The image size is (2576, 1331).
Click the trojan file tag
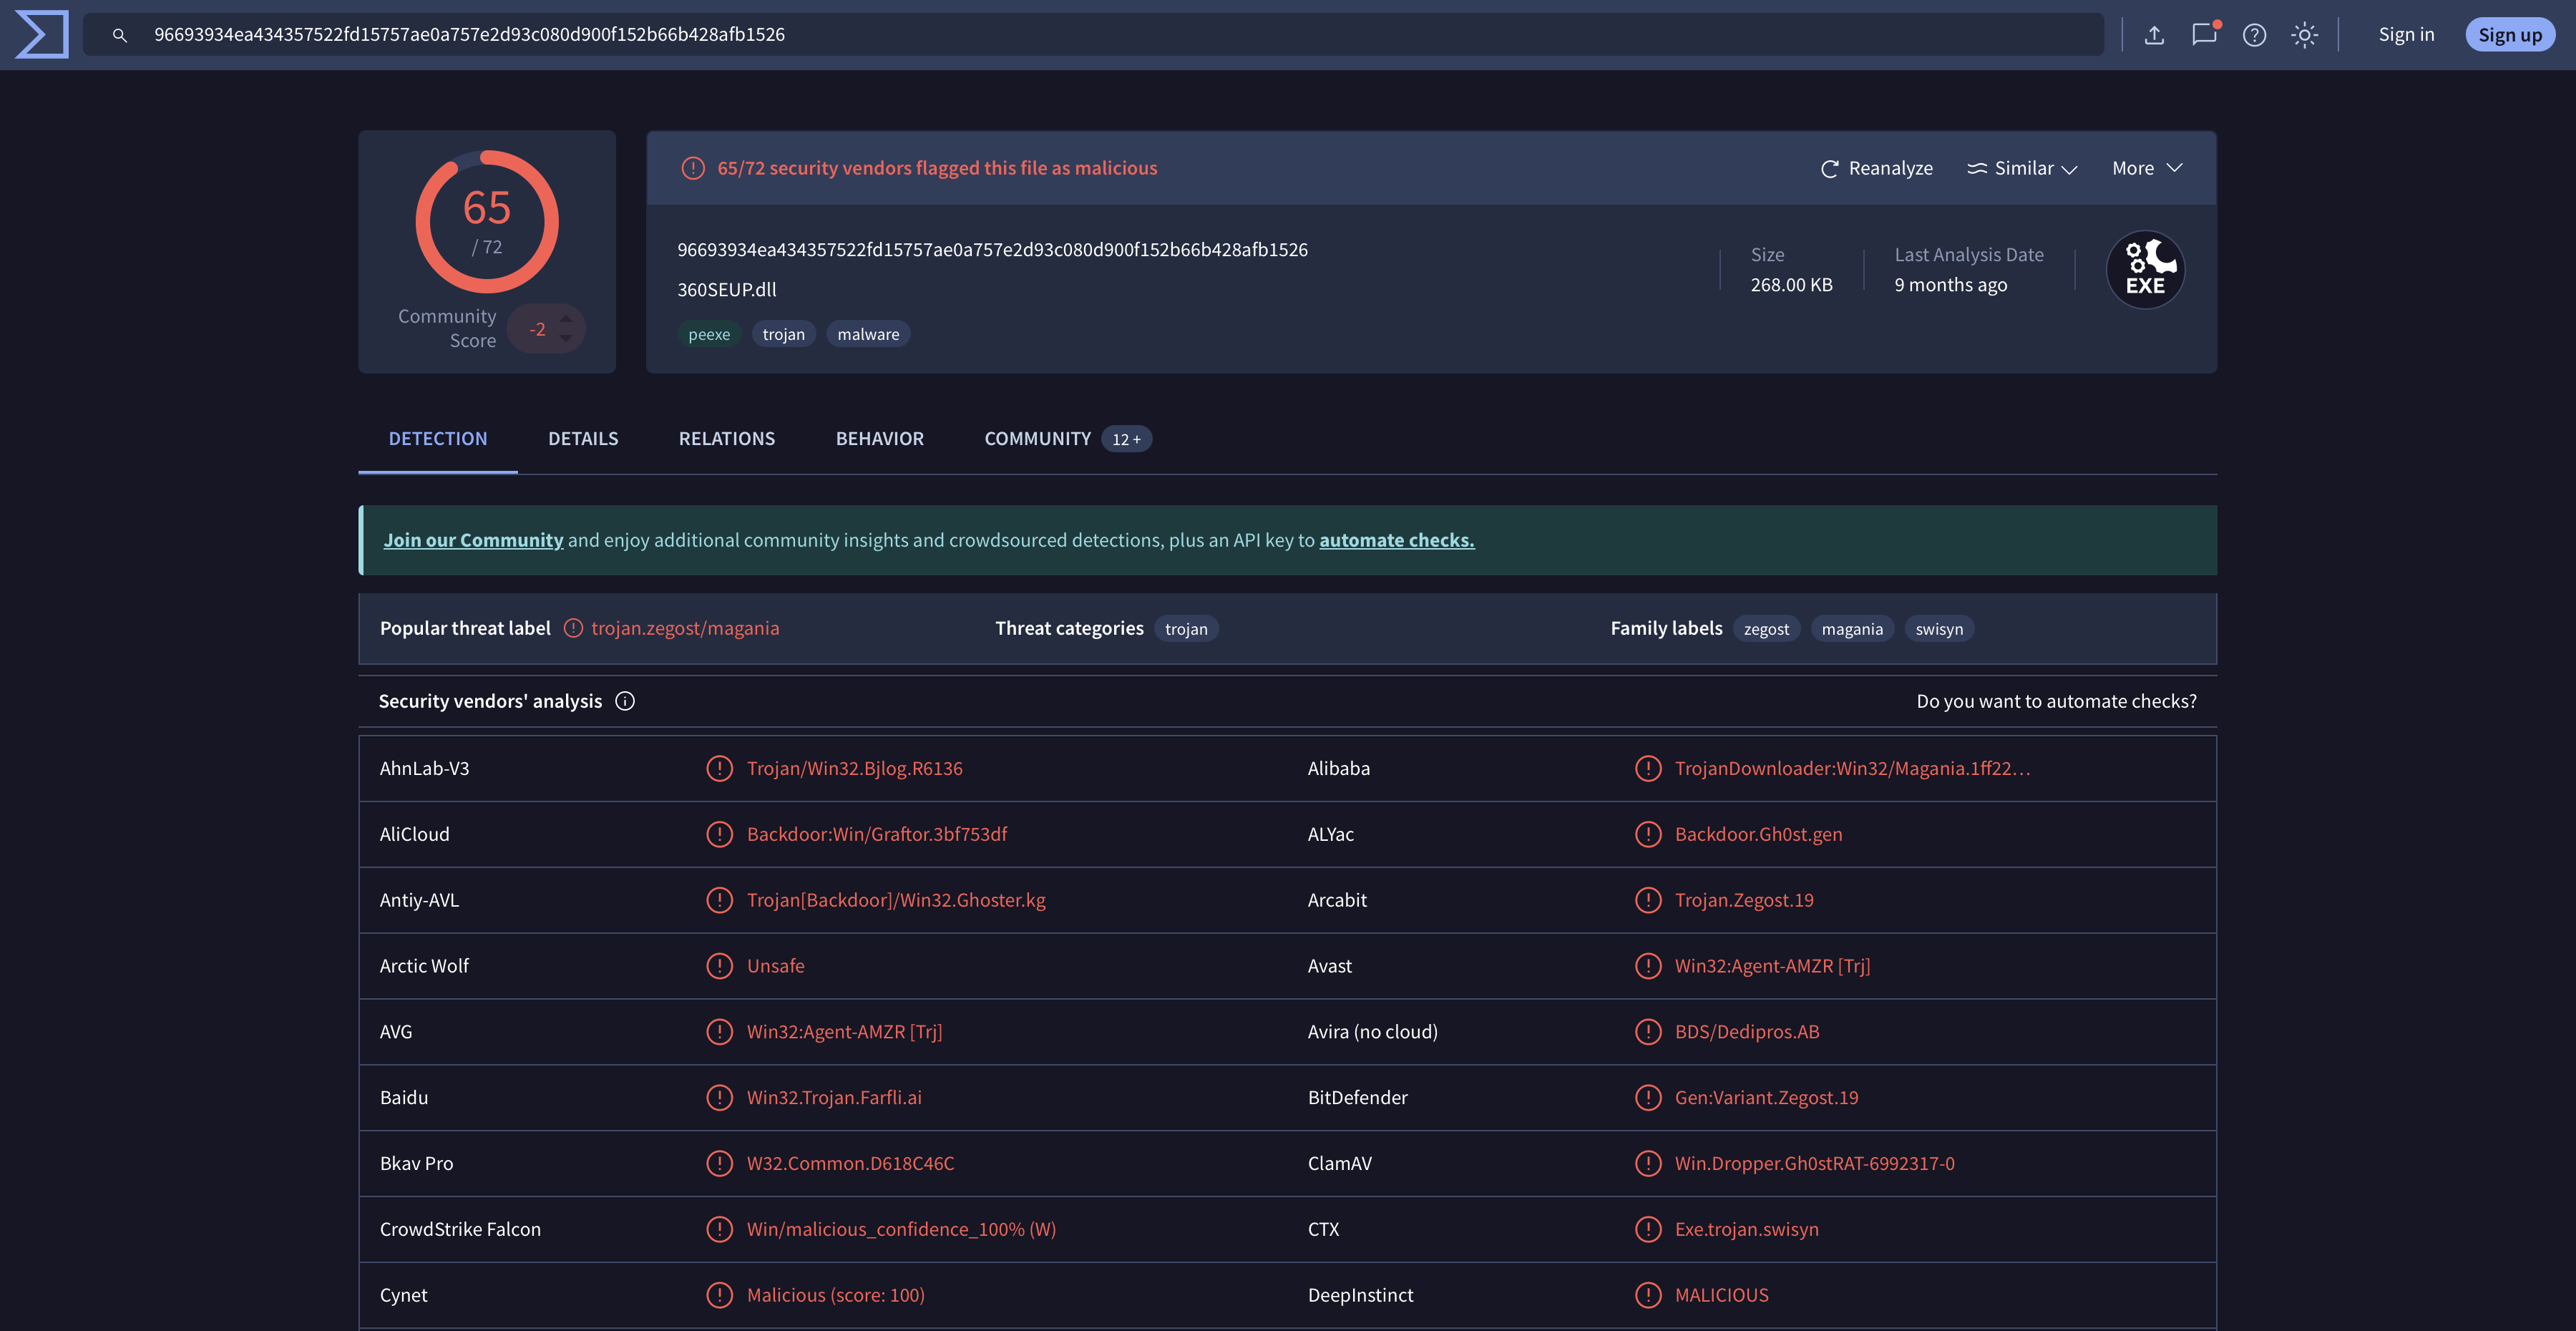pos(783,334)
